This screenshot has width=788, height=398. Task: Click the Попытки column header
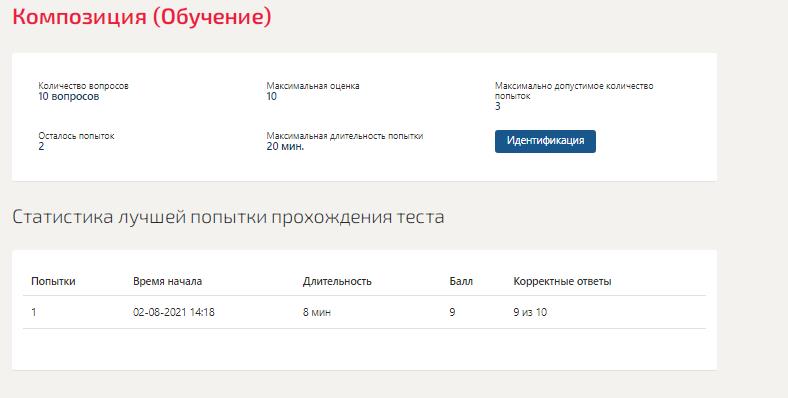pos(53,281)
